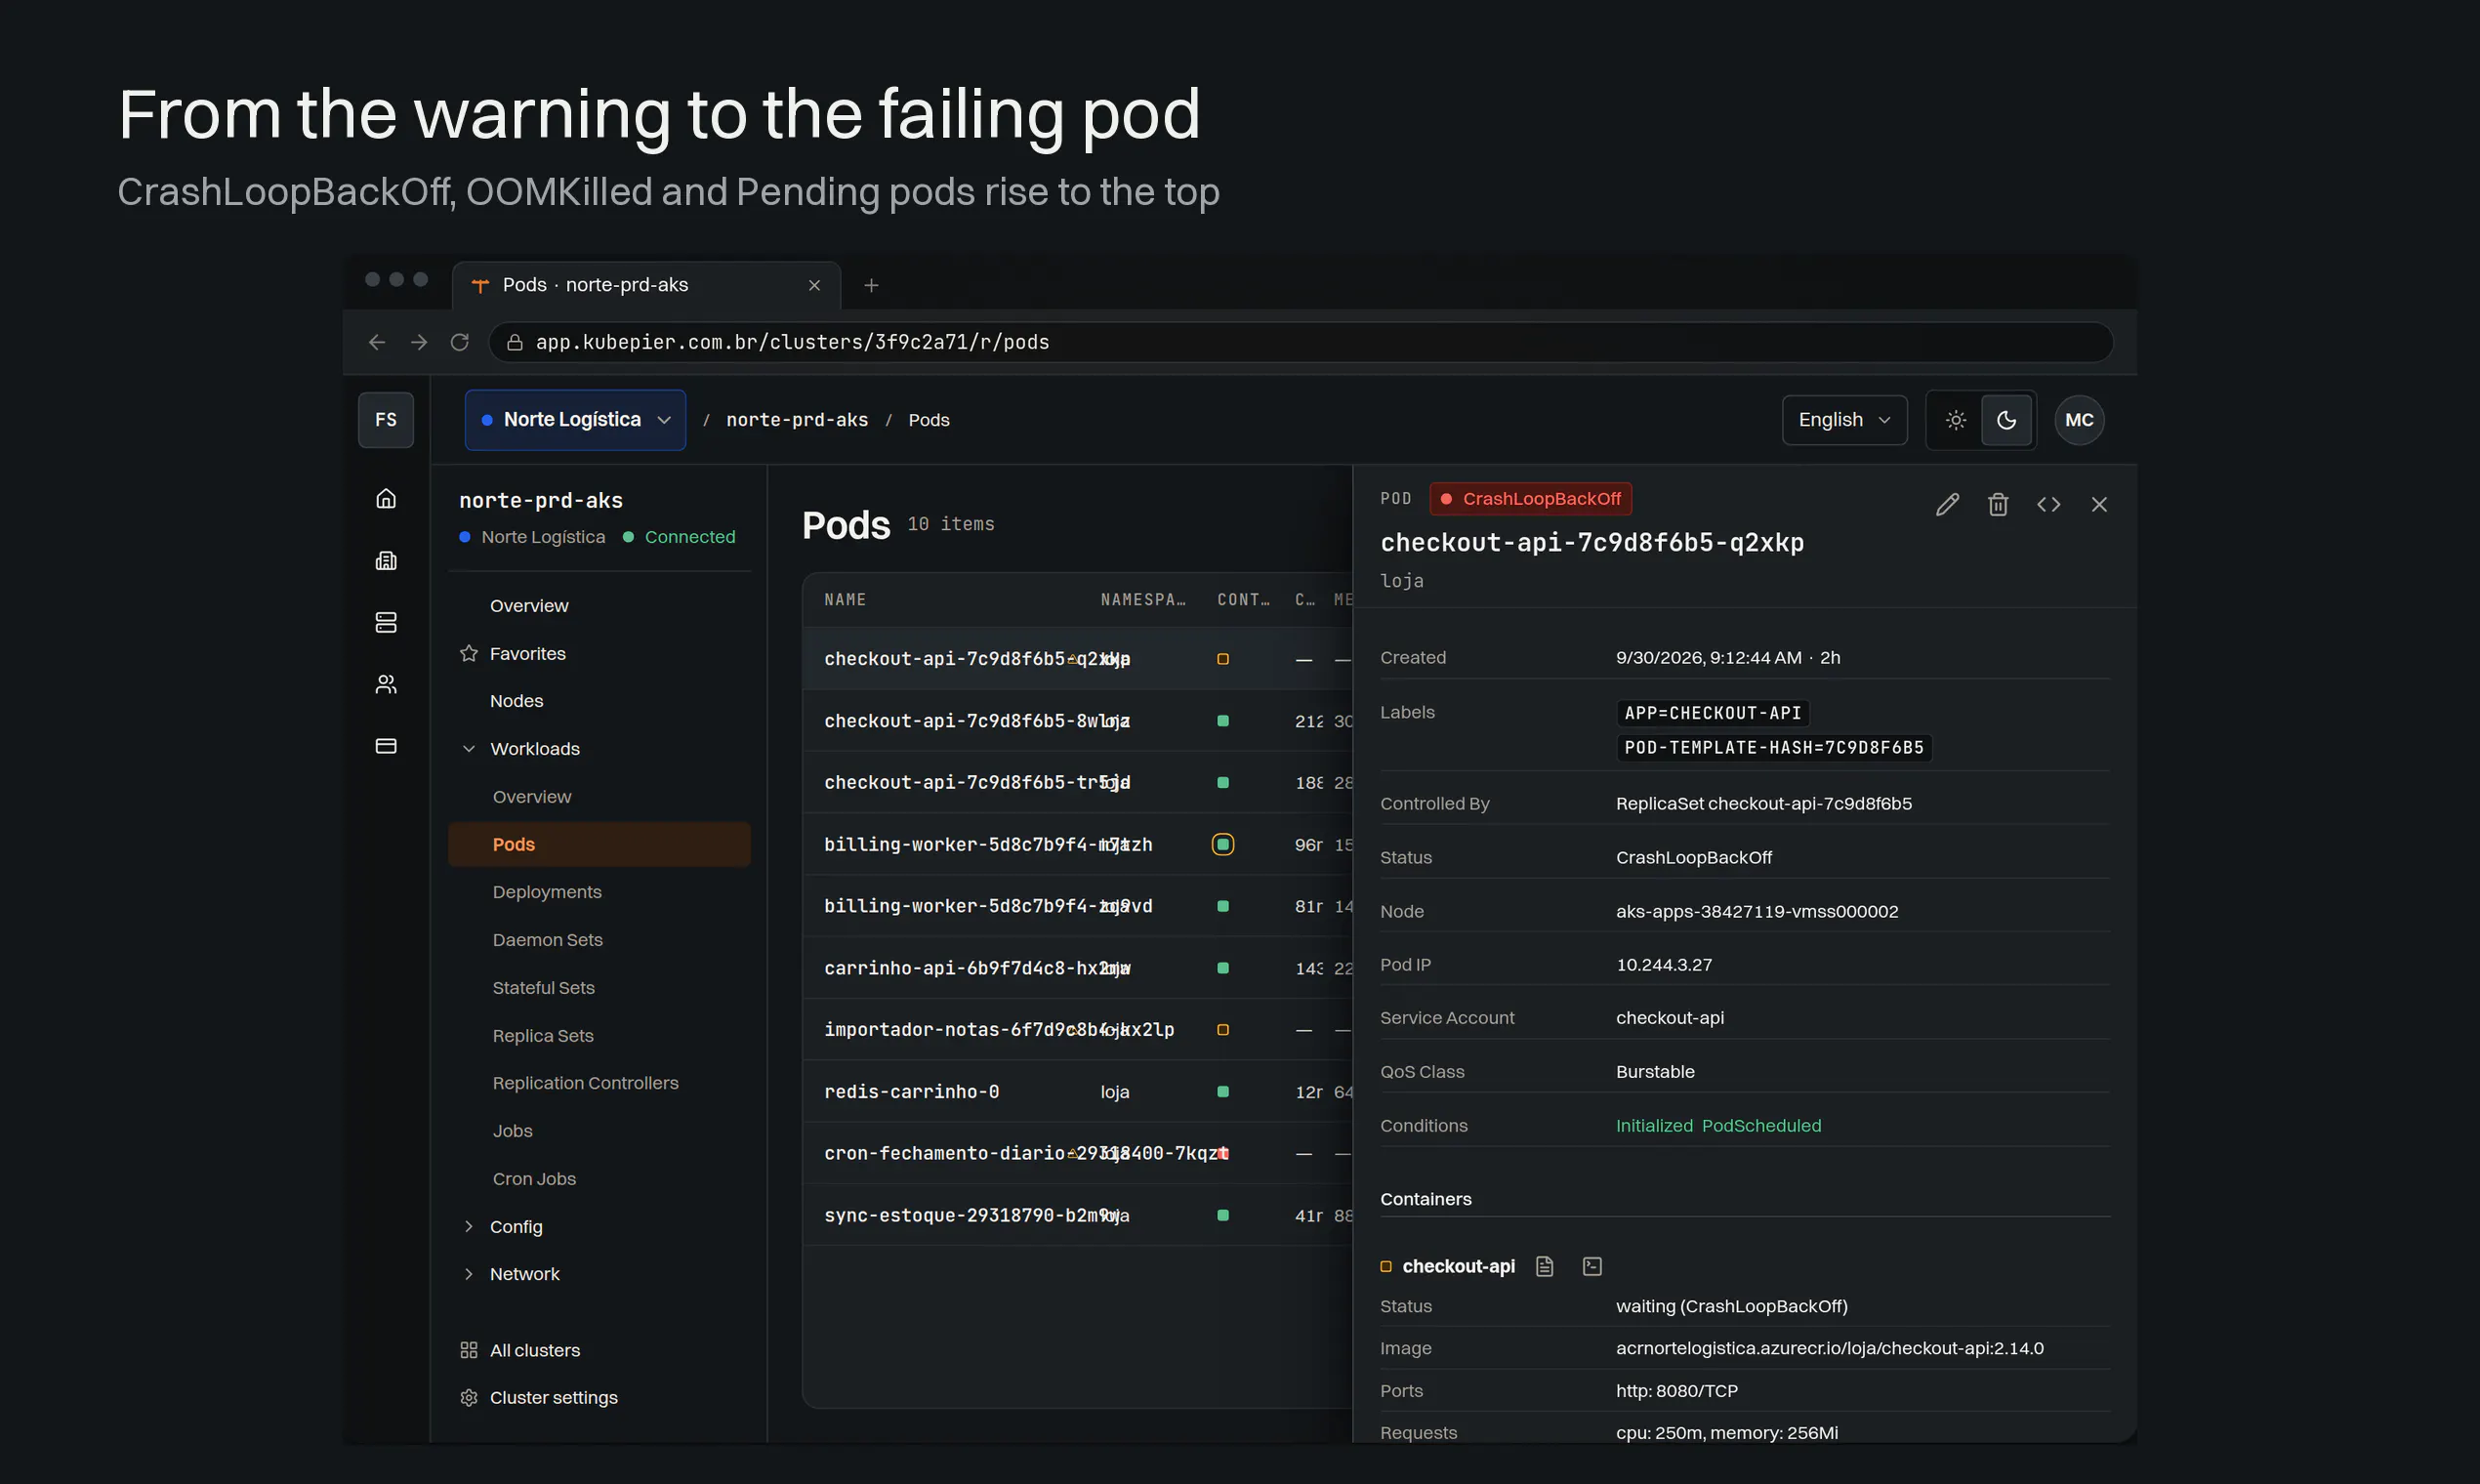Open the billing card icon in rail
The width and height of the screenshot is (2480, 1484).
(386, 746)
